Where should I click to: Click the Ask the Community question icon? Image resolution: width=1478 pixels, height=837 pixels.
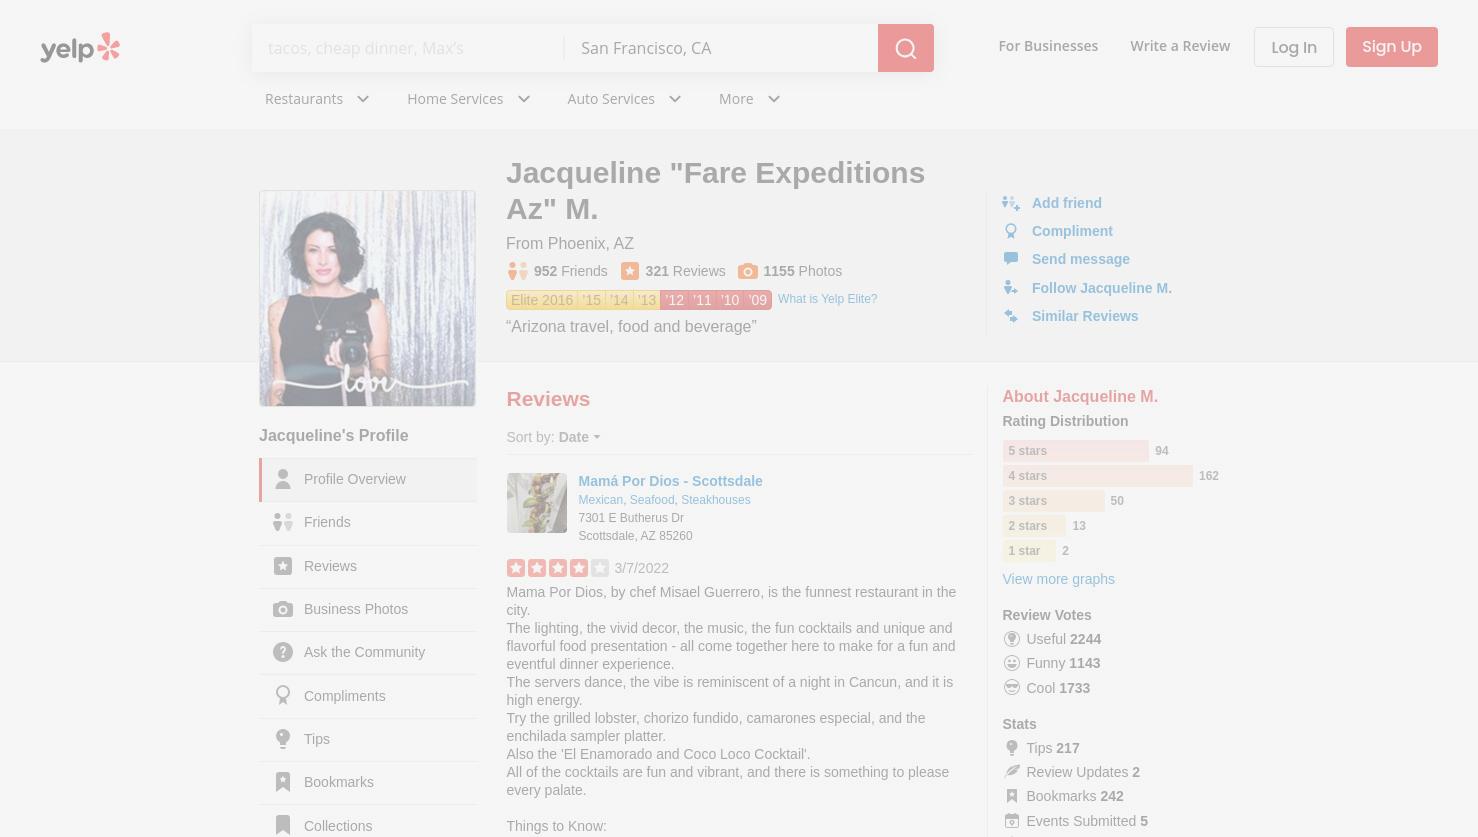(283, 652)
